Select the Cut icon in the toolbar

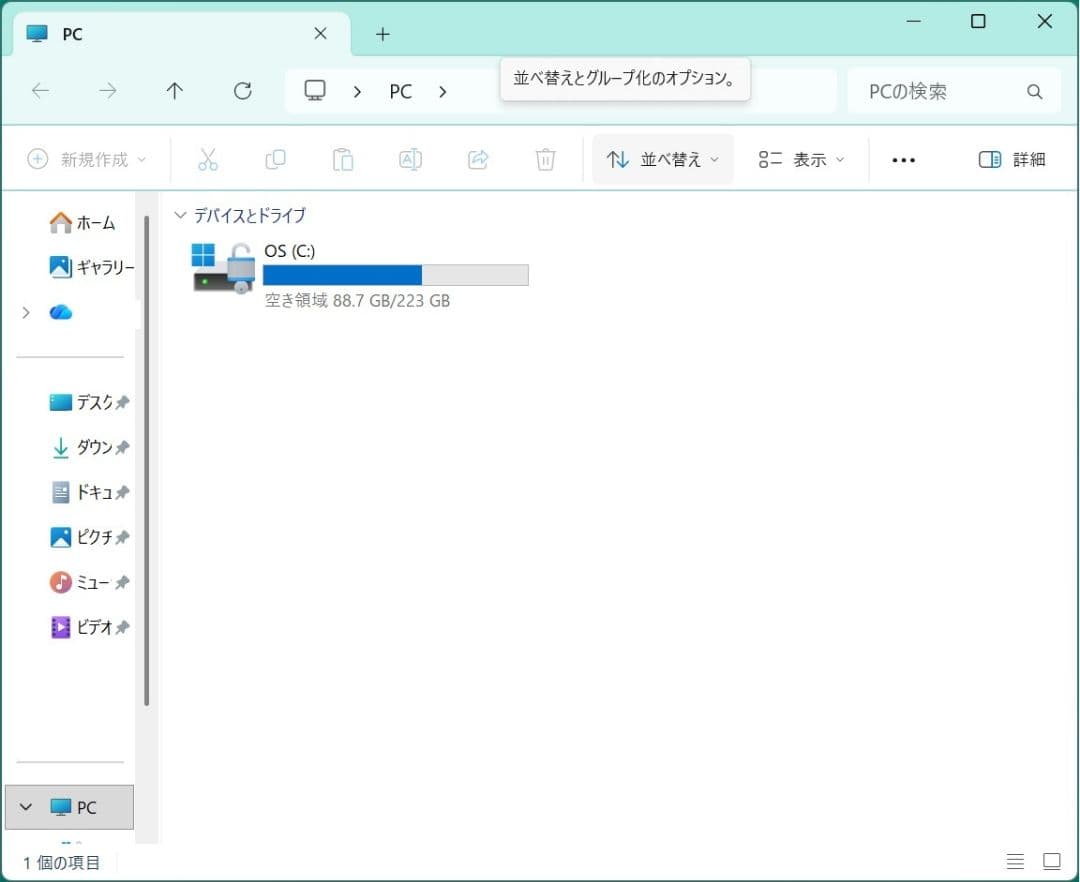pos(208,159)
